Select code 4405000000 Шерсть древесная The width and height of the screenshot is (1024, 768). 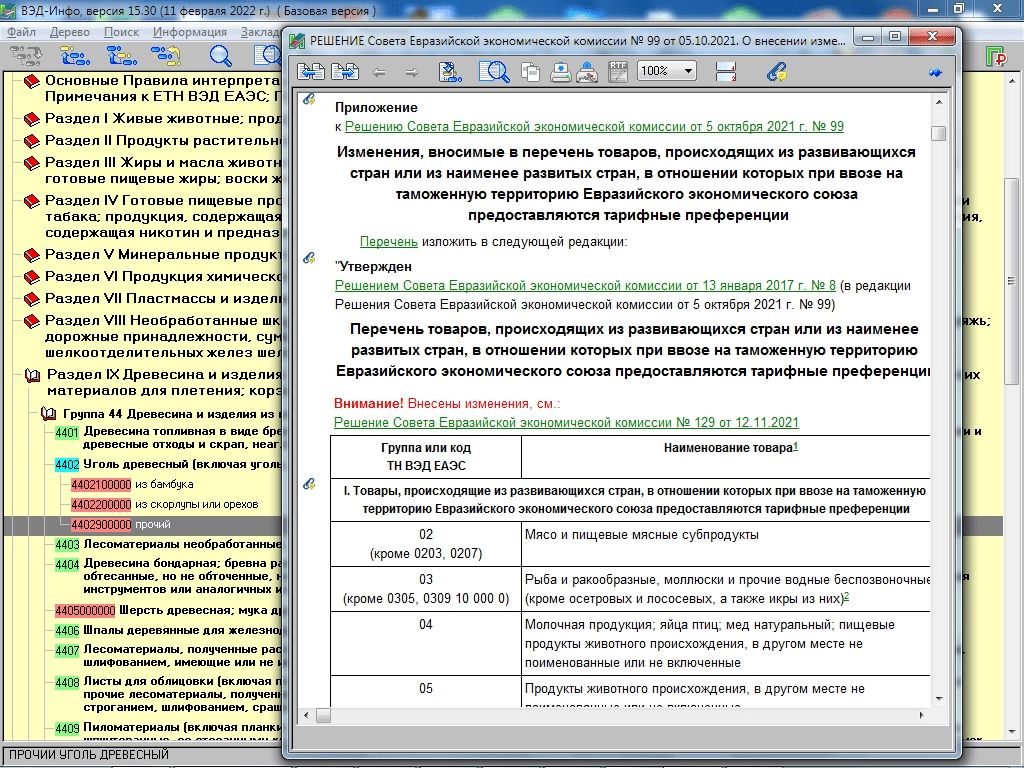coord(85,611)
